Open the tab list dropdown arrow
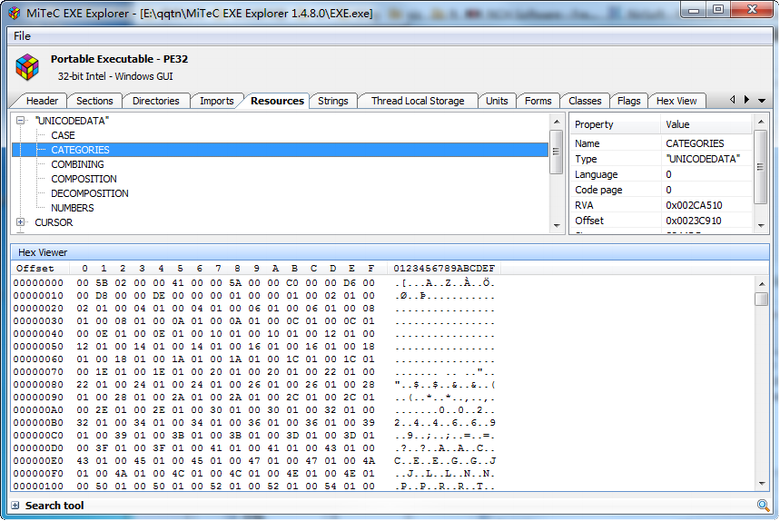This screenshot has height=521, width=780. tap(762, 100)
